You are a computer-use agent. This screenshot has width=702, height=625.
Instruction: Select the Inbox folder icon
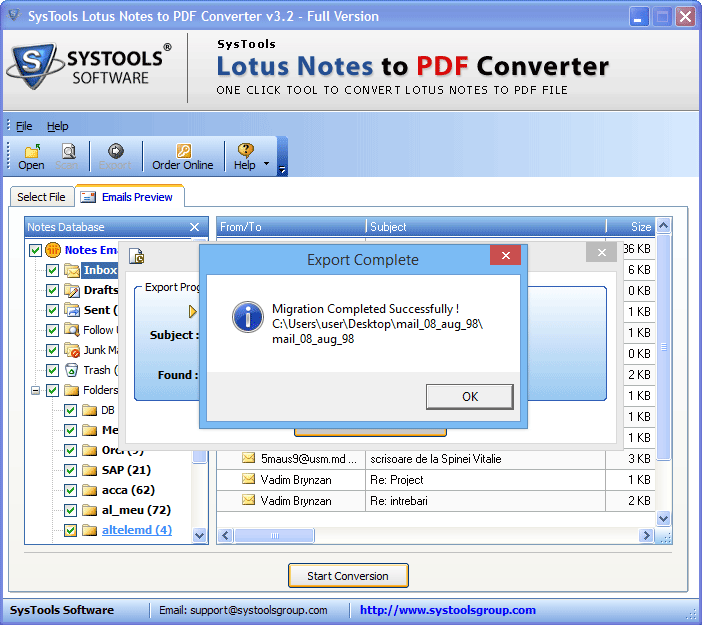(x=72, y=270)
